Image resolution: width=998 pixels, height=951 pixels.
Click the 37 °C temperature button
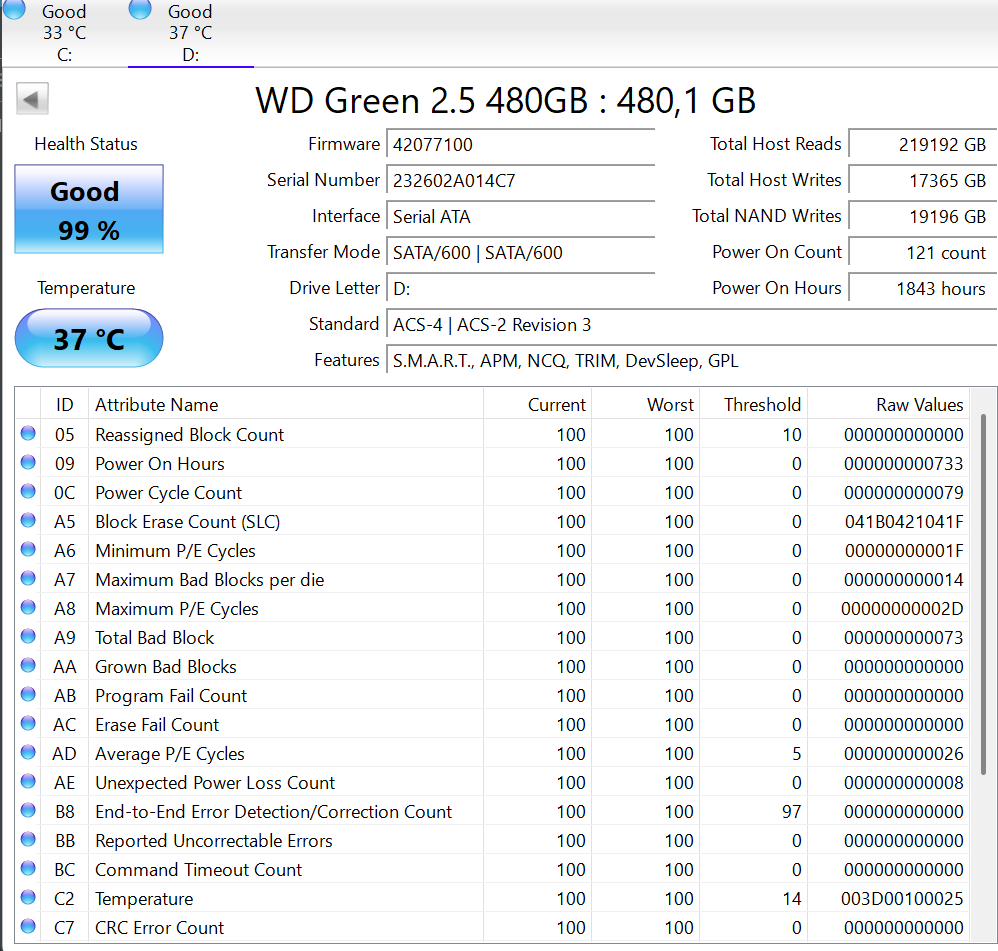[88, 339]
